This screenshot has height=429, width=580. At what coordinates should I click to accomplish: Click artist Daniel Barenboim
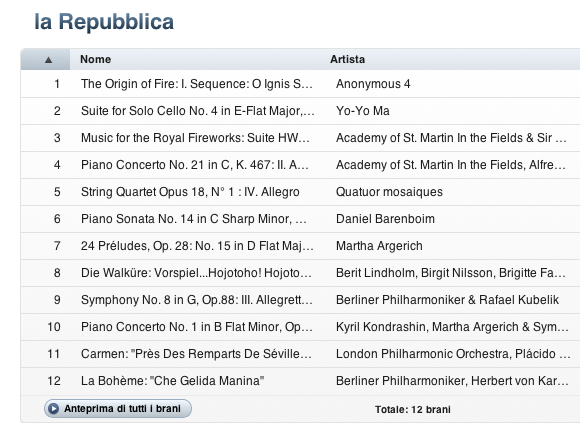tap(385, 219)
